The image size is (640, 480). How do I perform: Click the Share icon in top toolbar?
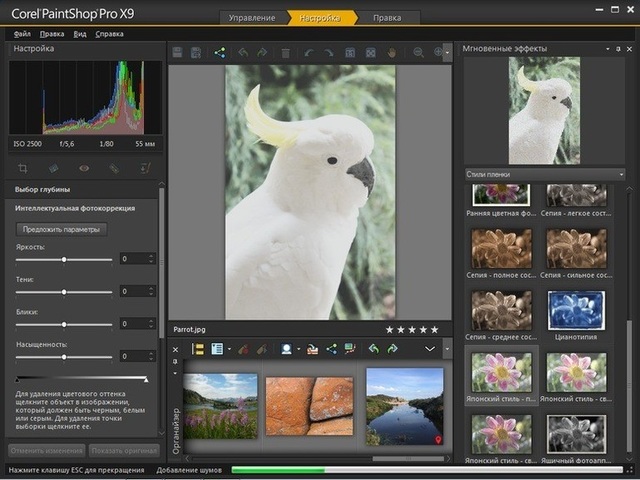coord(220,52)
